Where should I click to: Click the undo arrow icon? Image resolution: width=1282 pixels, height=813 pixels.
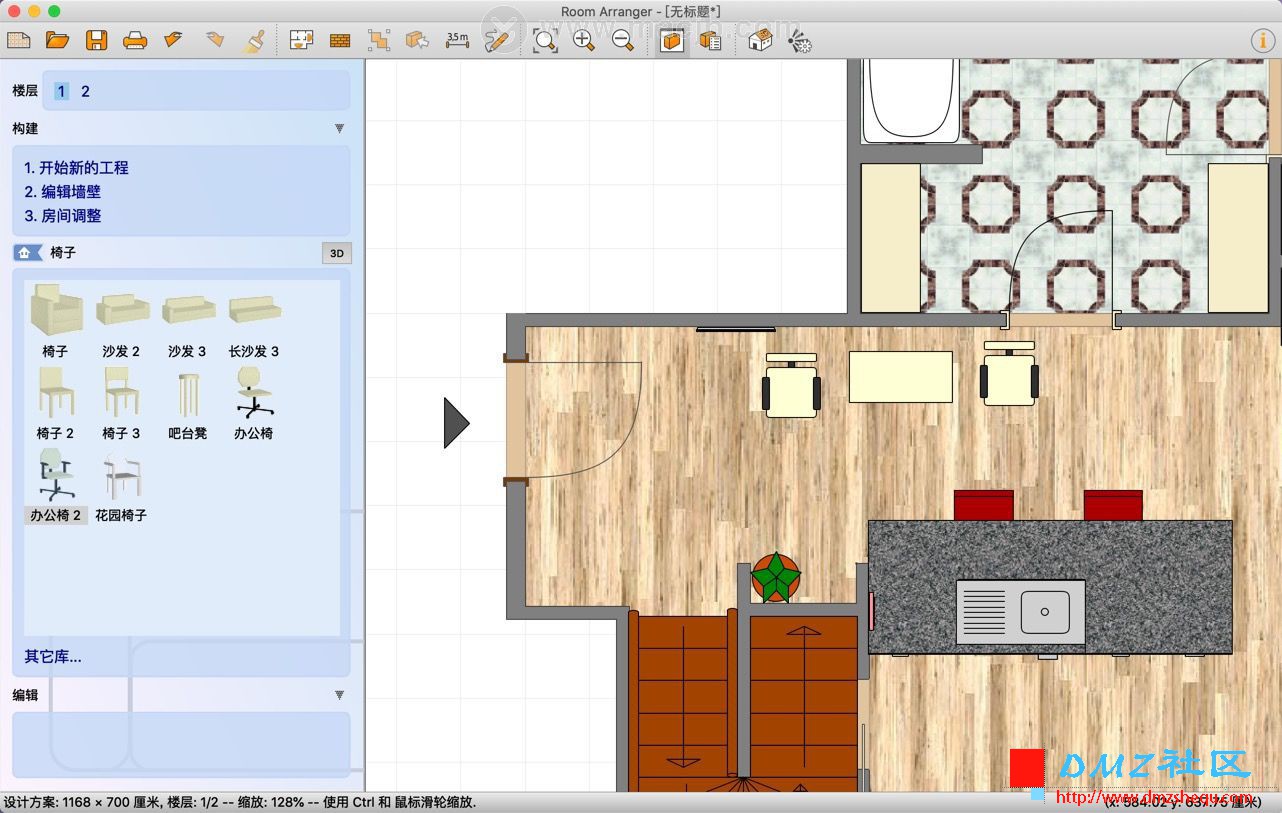click(173, 40)
